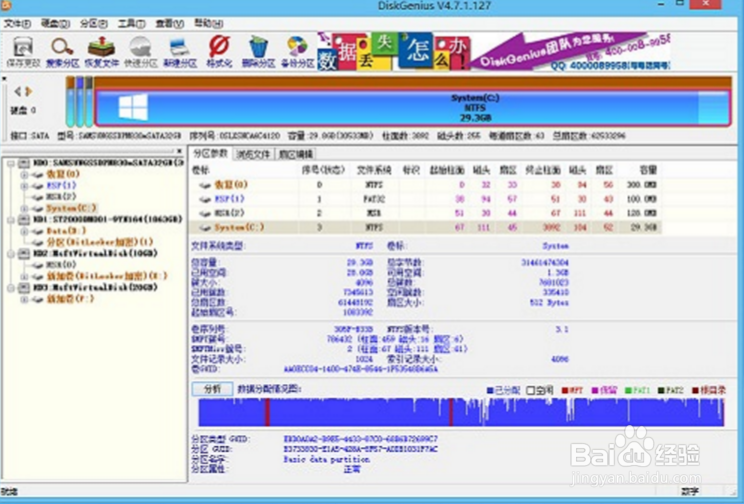Screen dimensions: 744x504
Task: Click the drive icon beside Data(D:) in tree
Action: point(37,231)
